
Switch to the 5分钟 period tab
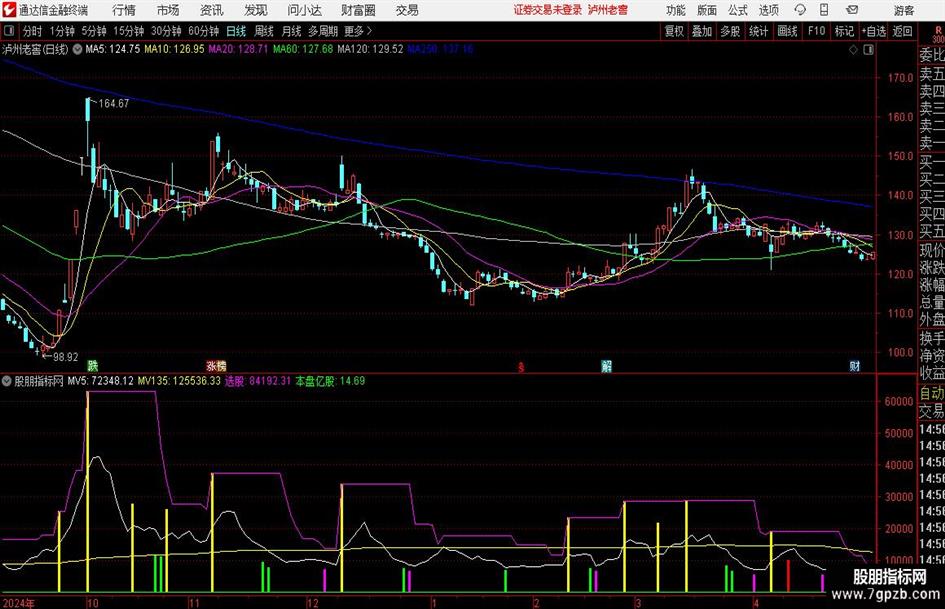[x=93, y=31]
